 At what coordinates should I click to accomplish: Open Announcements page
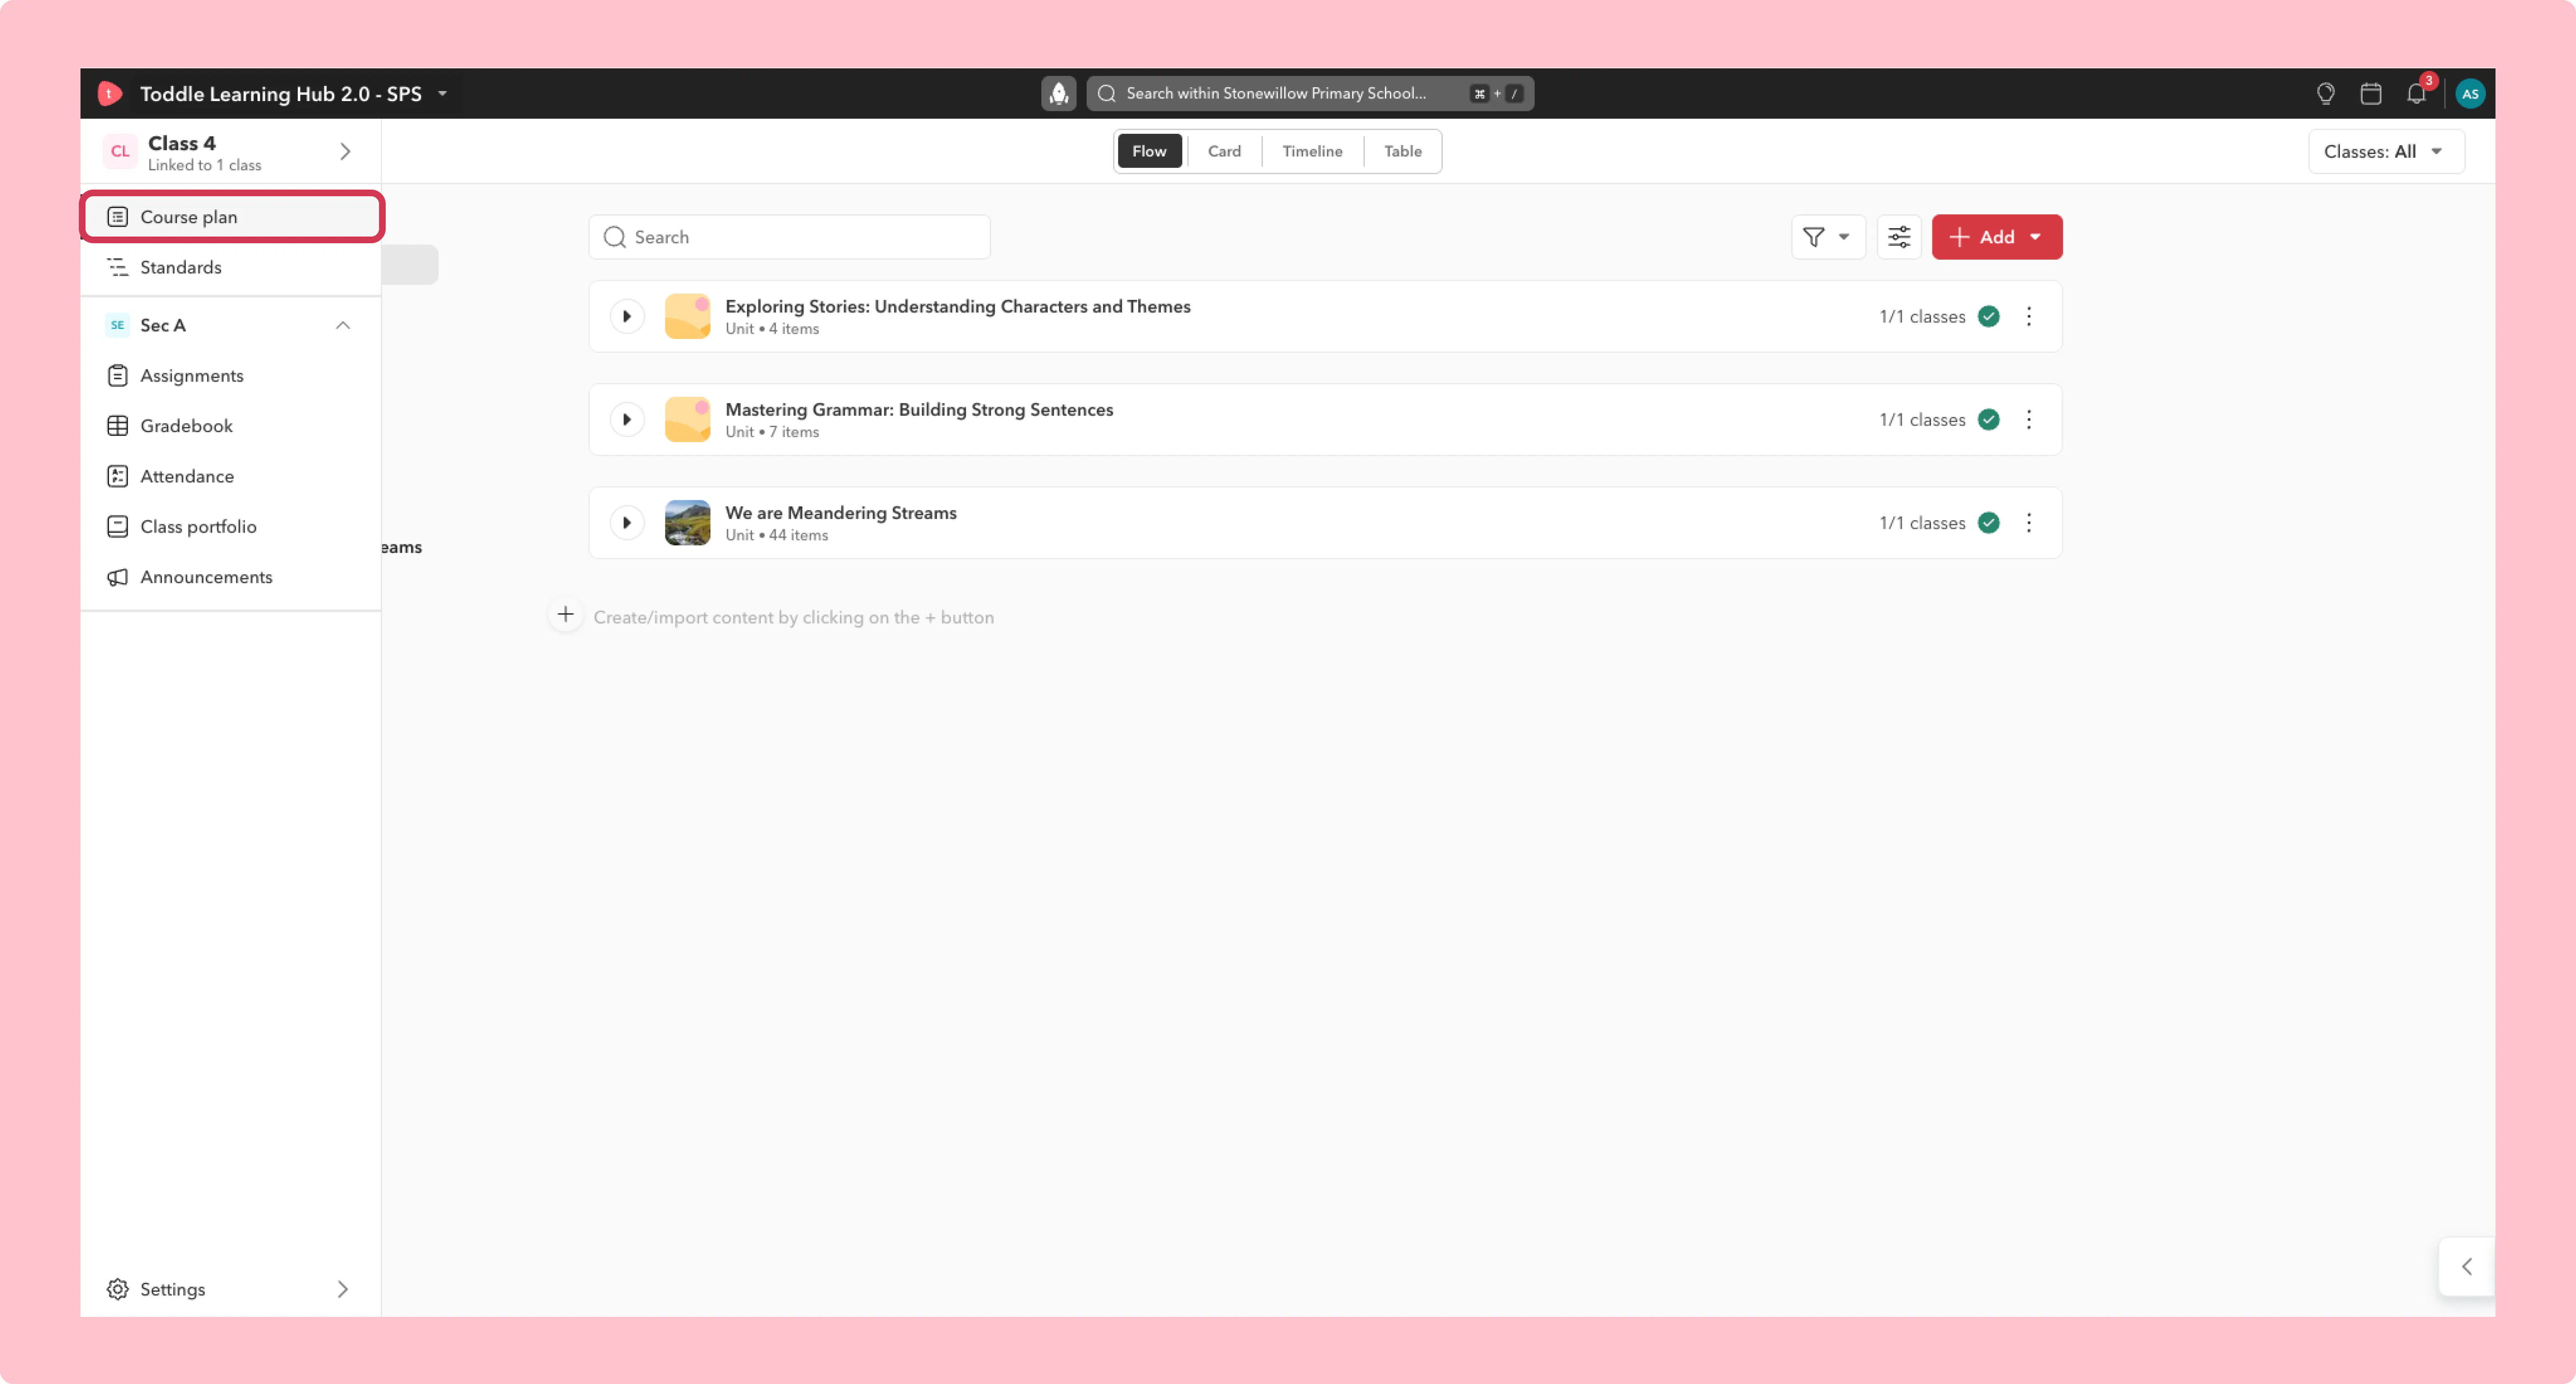point(232,577)
